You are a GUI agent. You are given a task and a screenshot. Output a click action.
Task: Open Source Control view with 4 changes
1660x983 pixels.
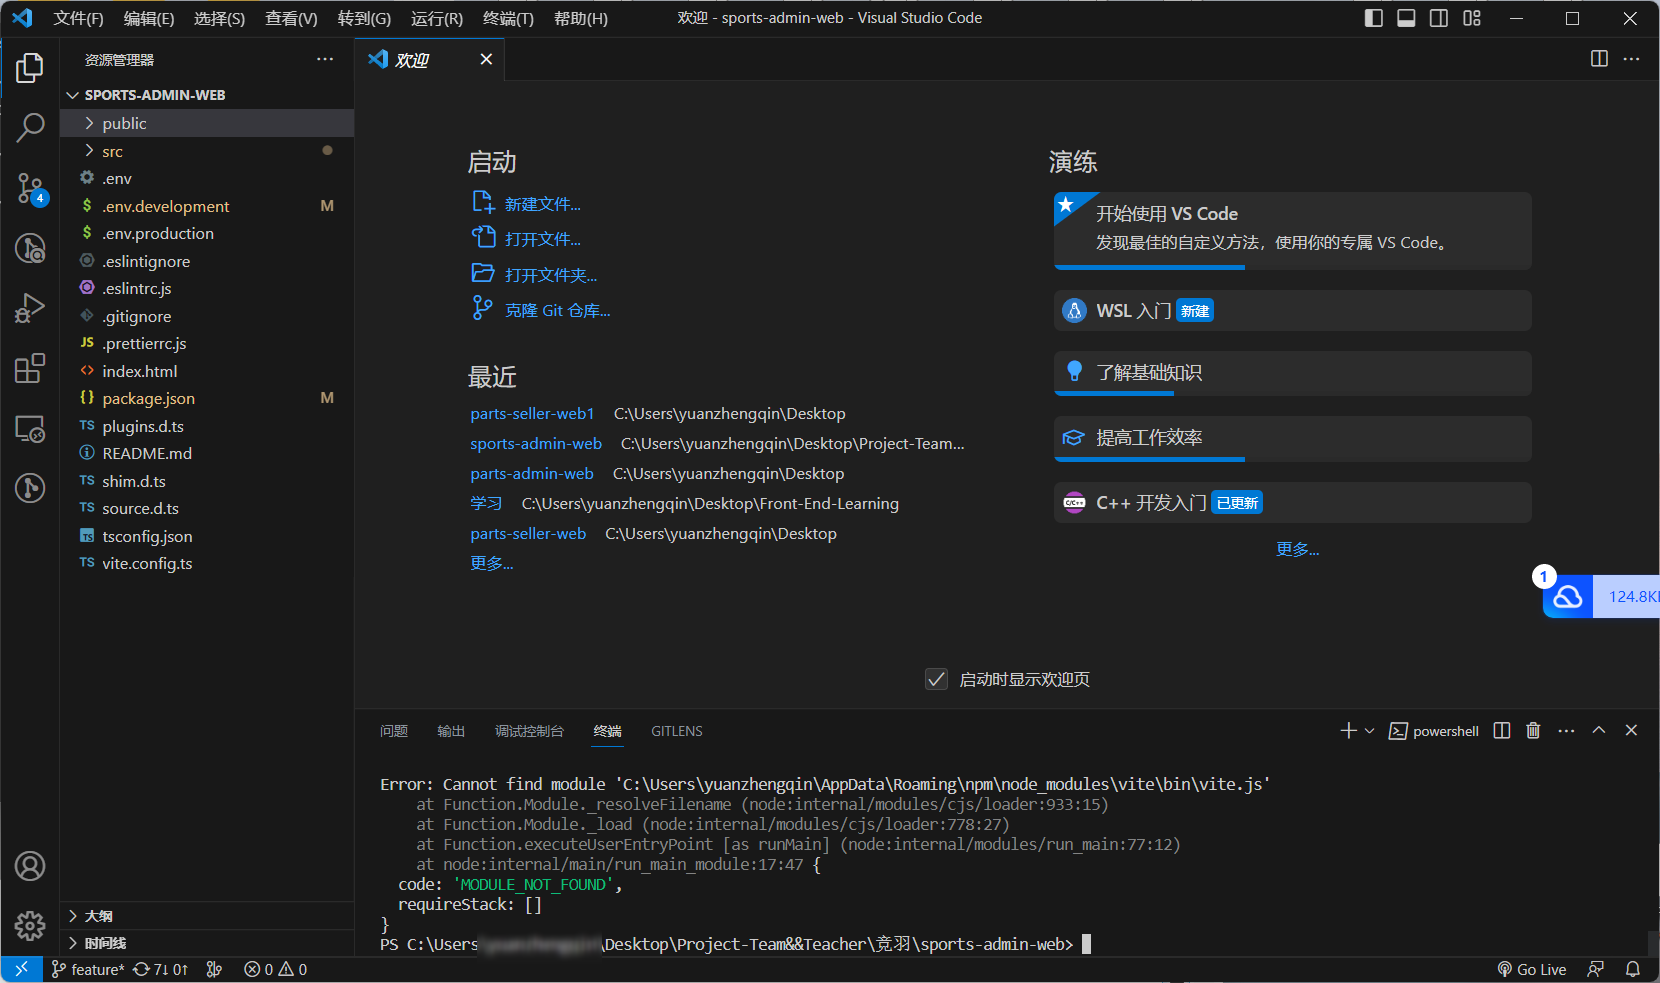tap(30, 188)
